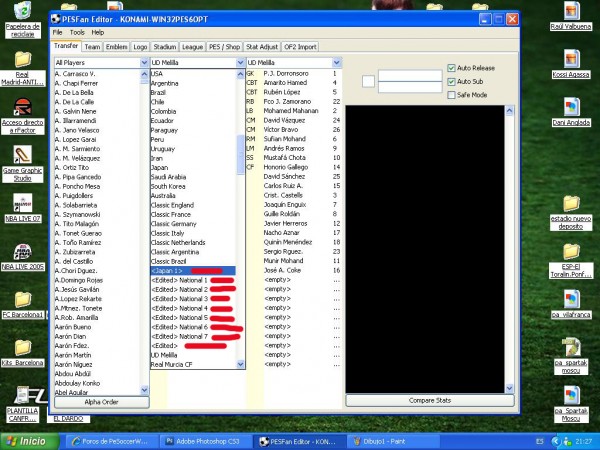
Task: Select the <Japan 1> team entry
Action: click(193, 271)
